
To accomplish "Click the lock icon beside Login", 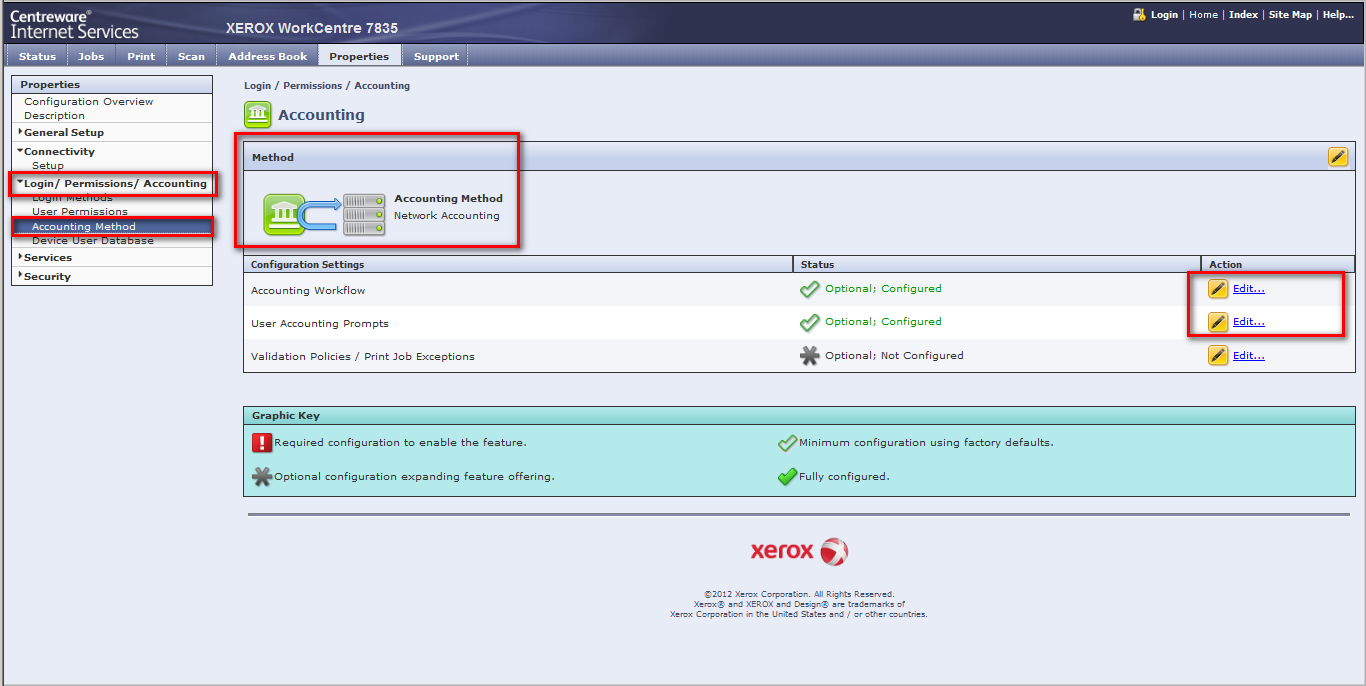I will [x=1138, y=15].
